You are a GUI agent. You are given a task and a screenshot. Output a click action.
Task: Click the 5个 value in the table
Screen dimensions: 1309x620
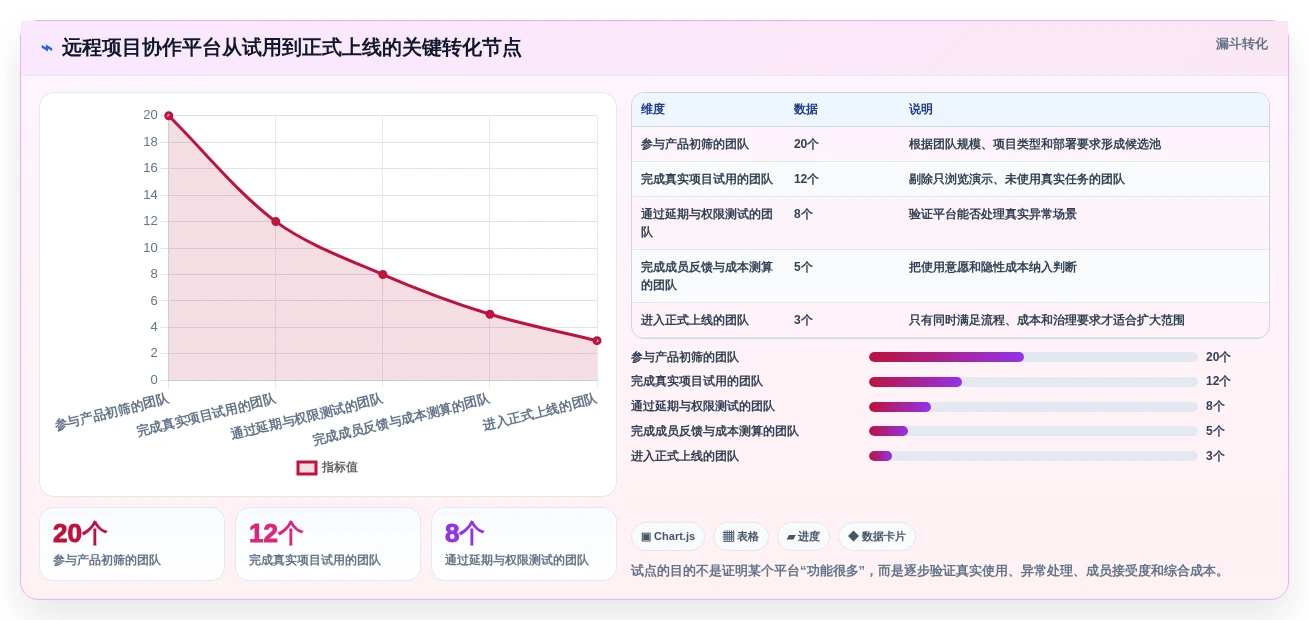point(803,267)
